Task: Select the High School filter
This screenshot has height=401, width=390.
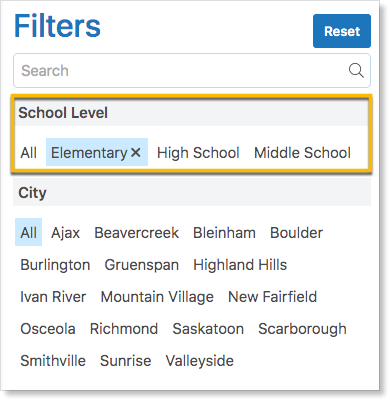Action: point(198,153)
